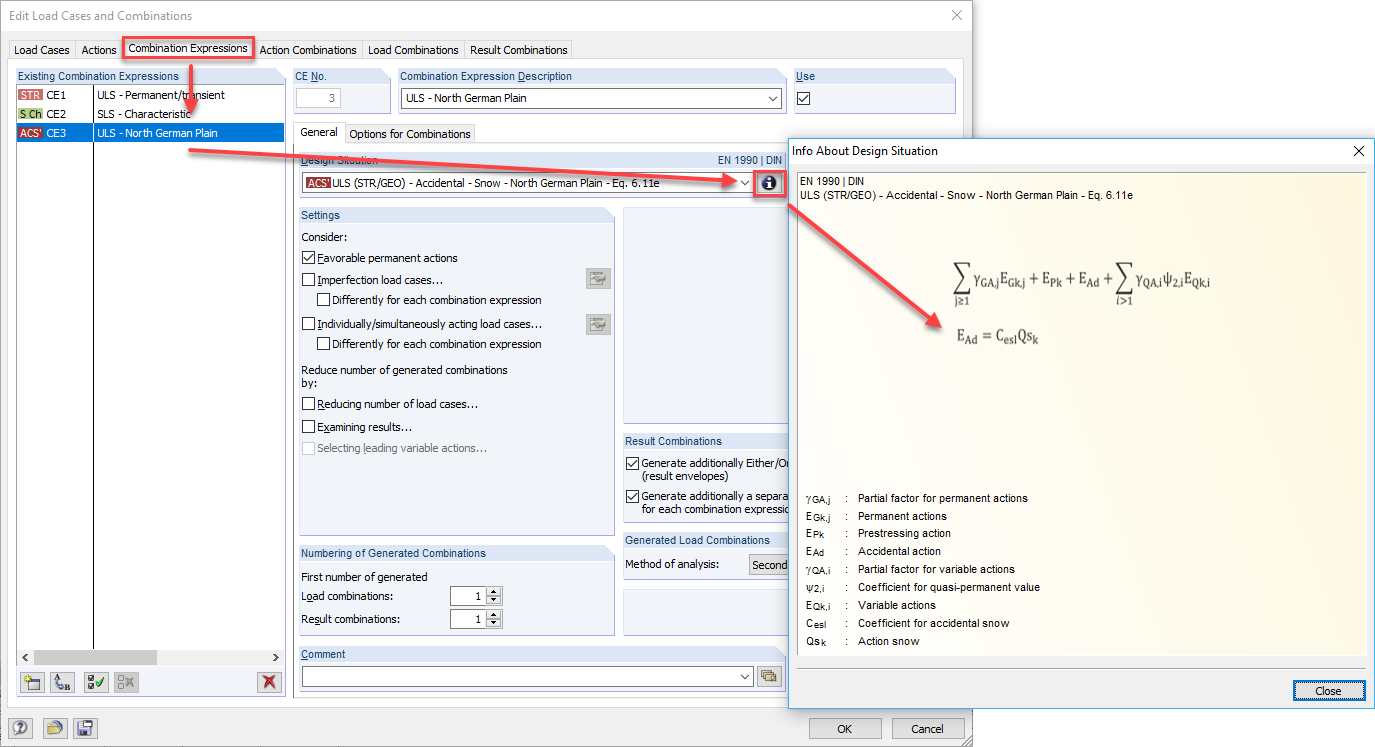The image size is (1375, 747).
Task: Enable Imperfection load cases option
Action: point(308,280)
